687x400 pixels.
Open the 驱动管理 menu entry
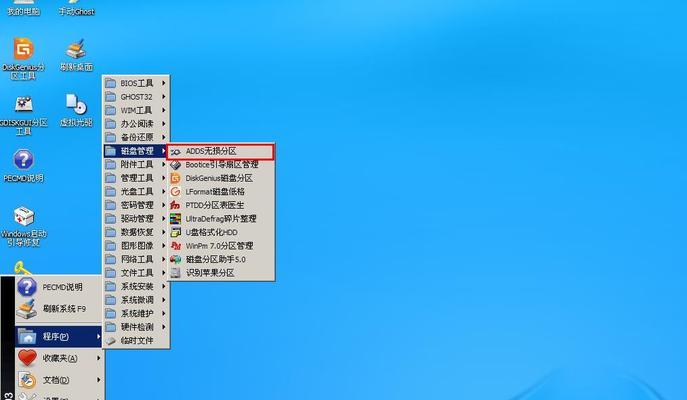coord(136,219)
